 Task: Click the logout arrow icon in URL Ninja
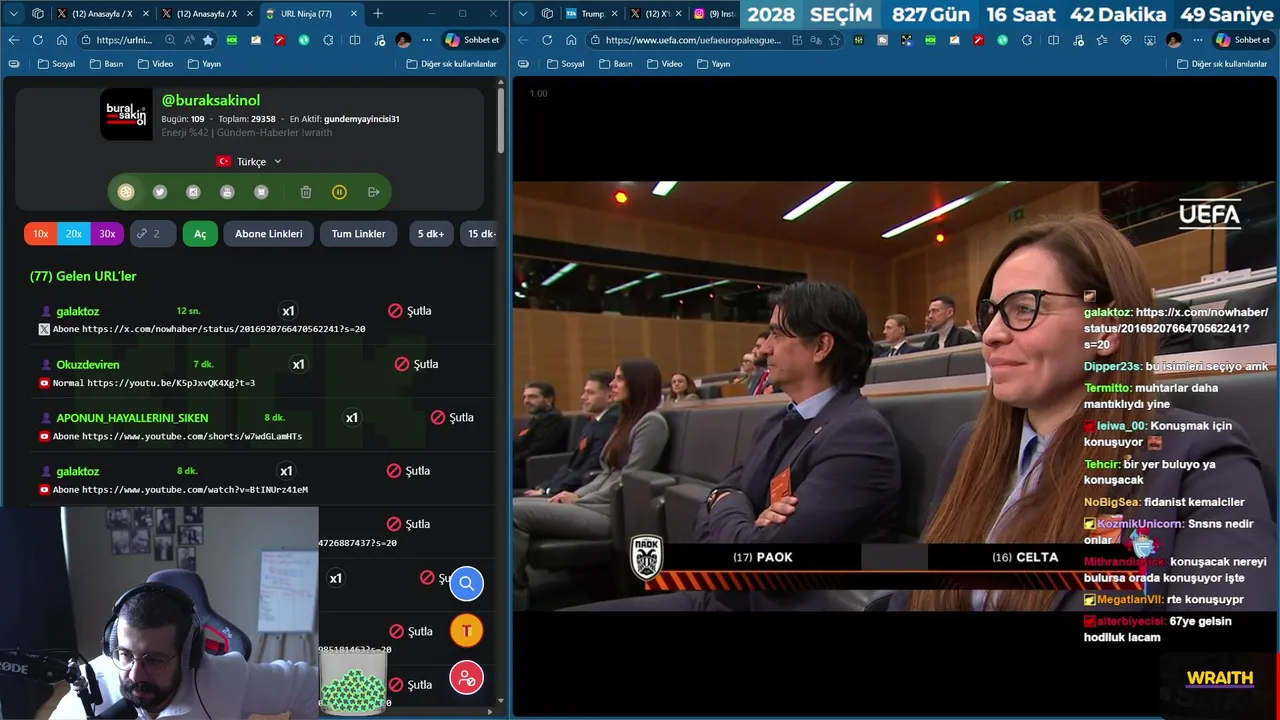click(x=373, y=192)
